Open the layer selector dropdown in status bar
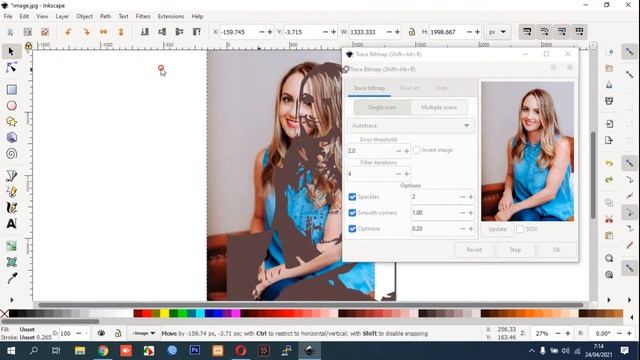Image resolution: width=640 pixels, height=360 pixels. tap(143, 333)
